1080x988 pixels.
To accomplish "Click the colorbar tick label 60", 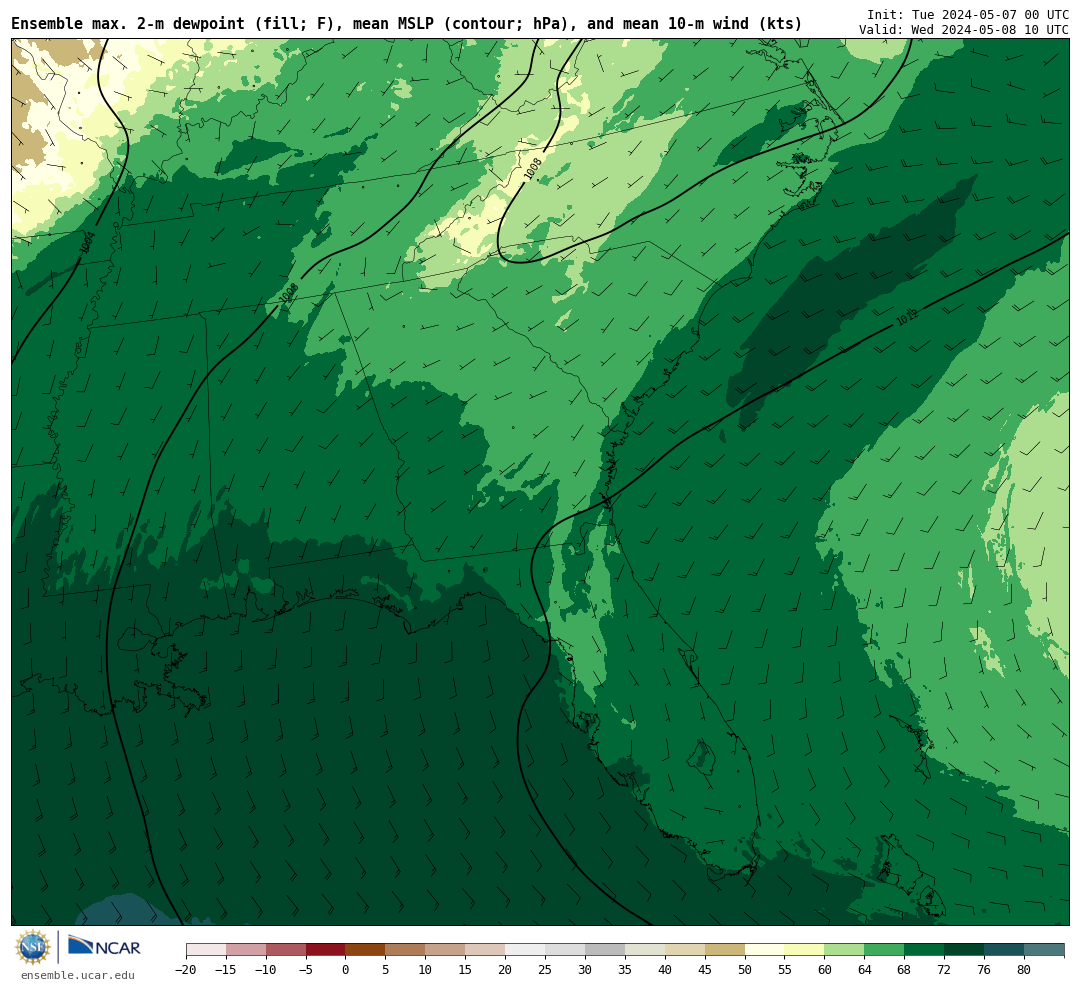I will click(825, 969).
